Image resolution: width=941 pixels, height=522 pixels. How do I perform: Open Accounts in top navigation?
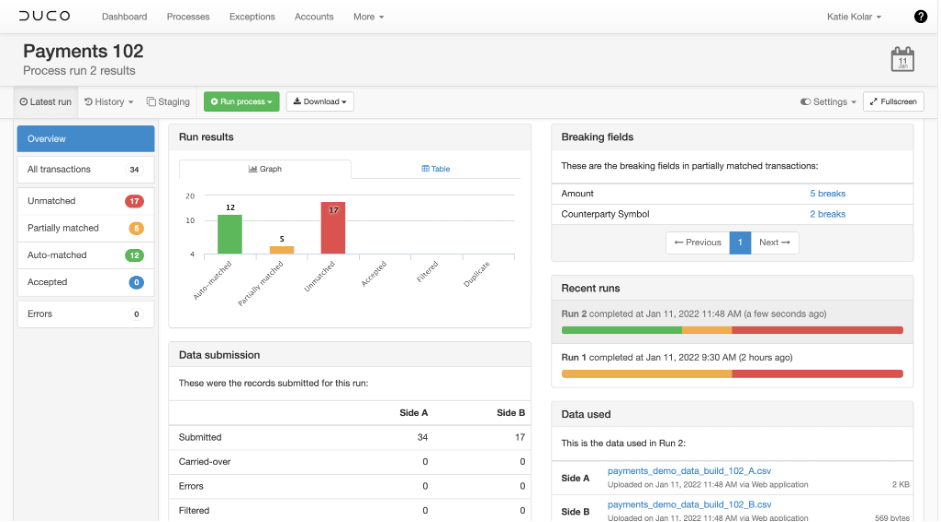pyautogui.click(x=314, y=17)
